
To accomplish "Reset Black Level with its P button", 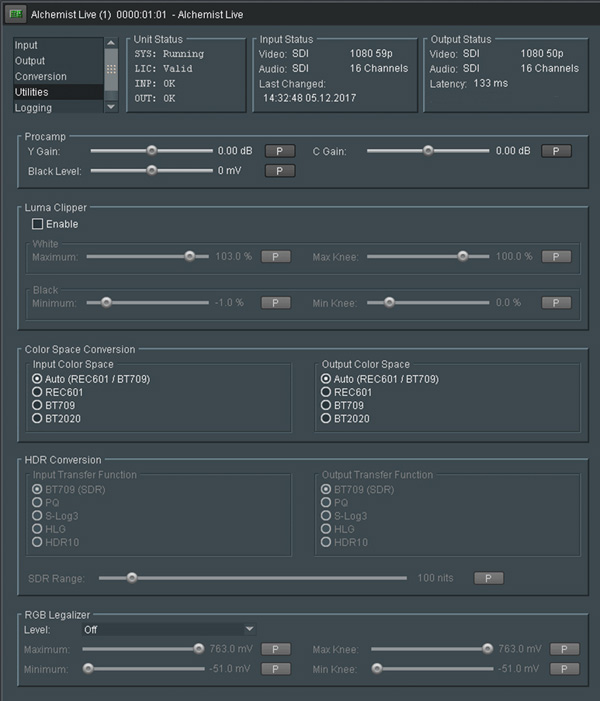I will click(280, 171).
